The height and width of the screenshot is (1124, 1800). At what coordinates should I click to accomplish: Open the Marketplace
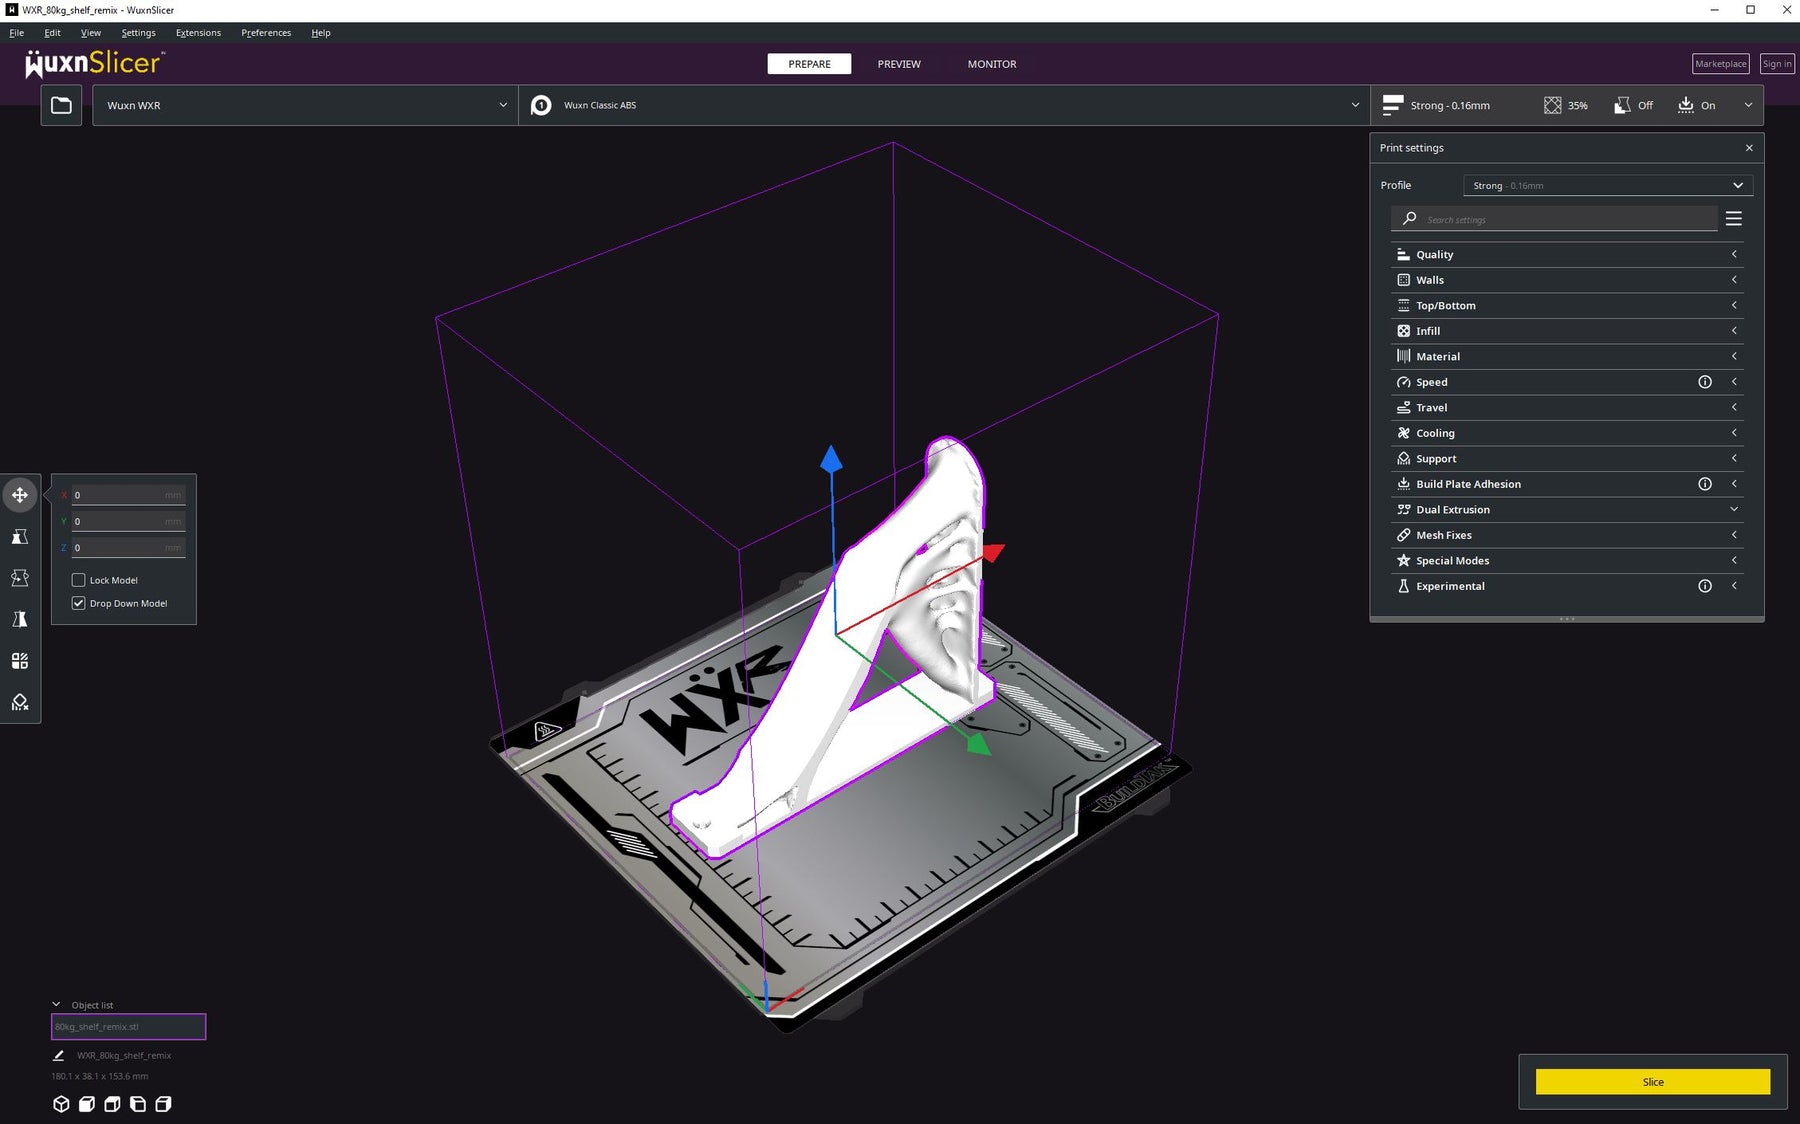(1720, 64)
